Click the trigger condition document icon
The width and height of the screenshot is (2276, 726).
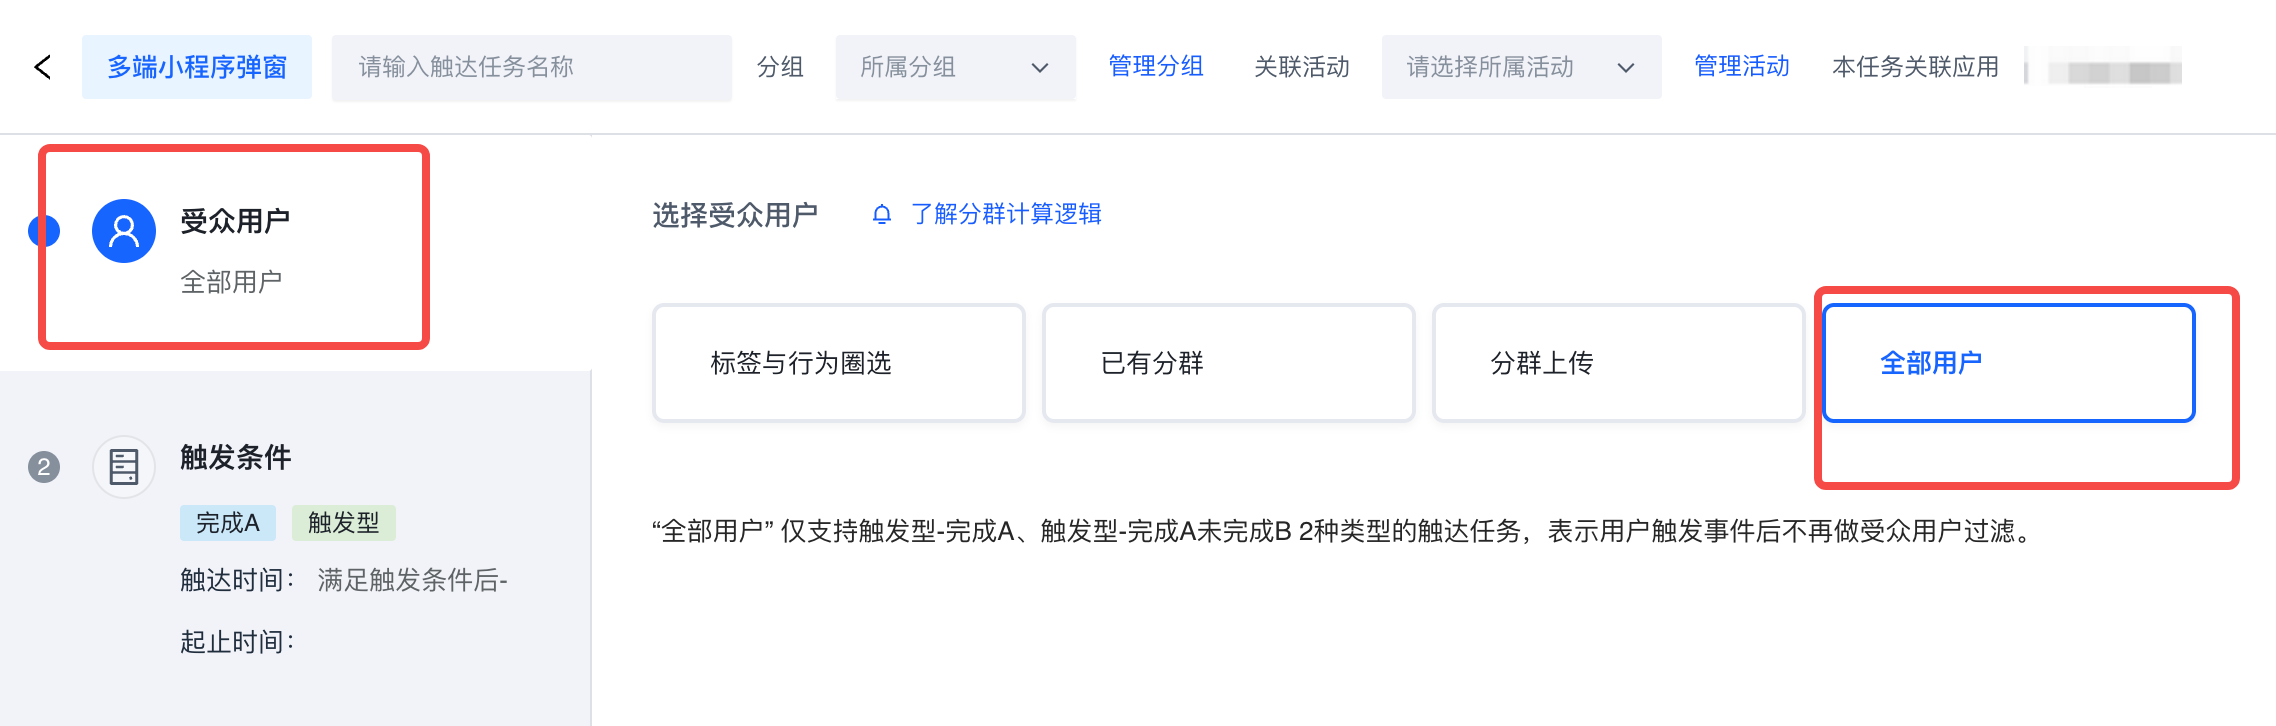pos(123,467)
